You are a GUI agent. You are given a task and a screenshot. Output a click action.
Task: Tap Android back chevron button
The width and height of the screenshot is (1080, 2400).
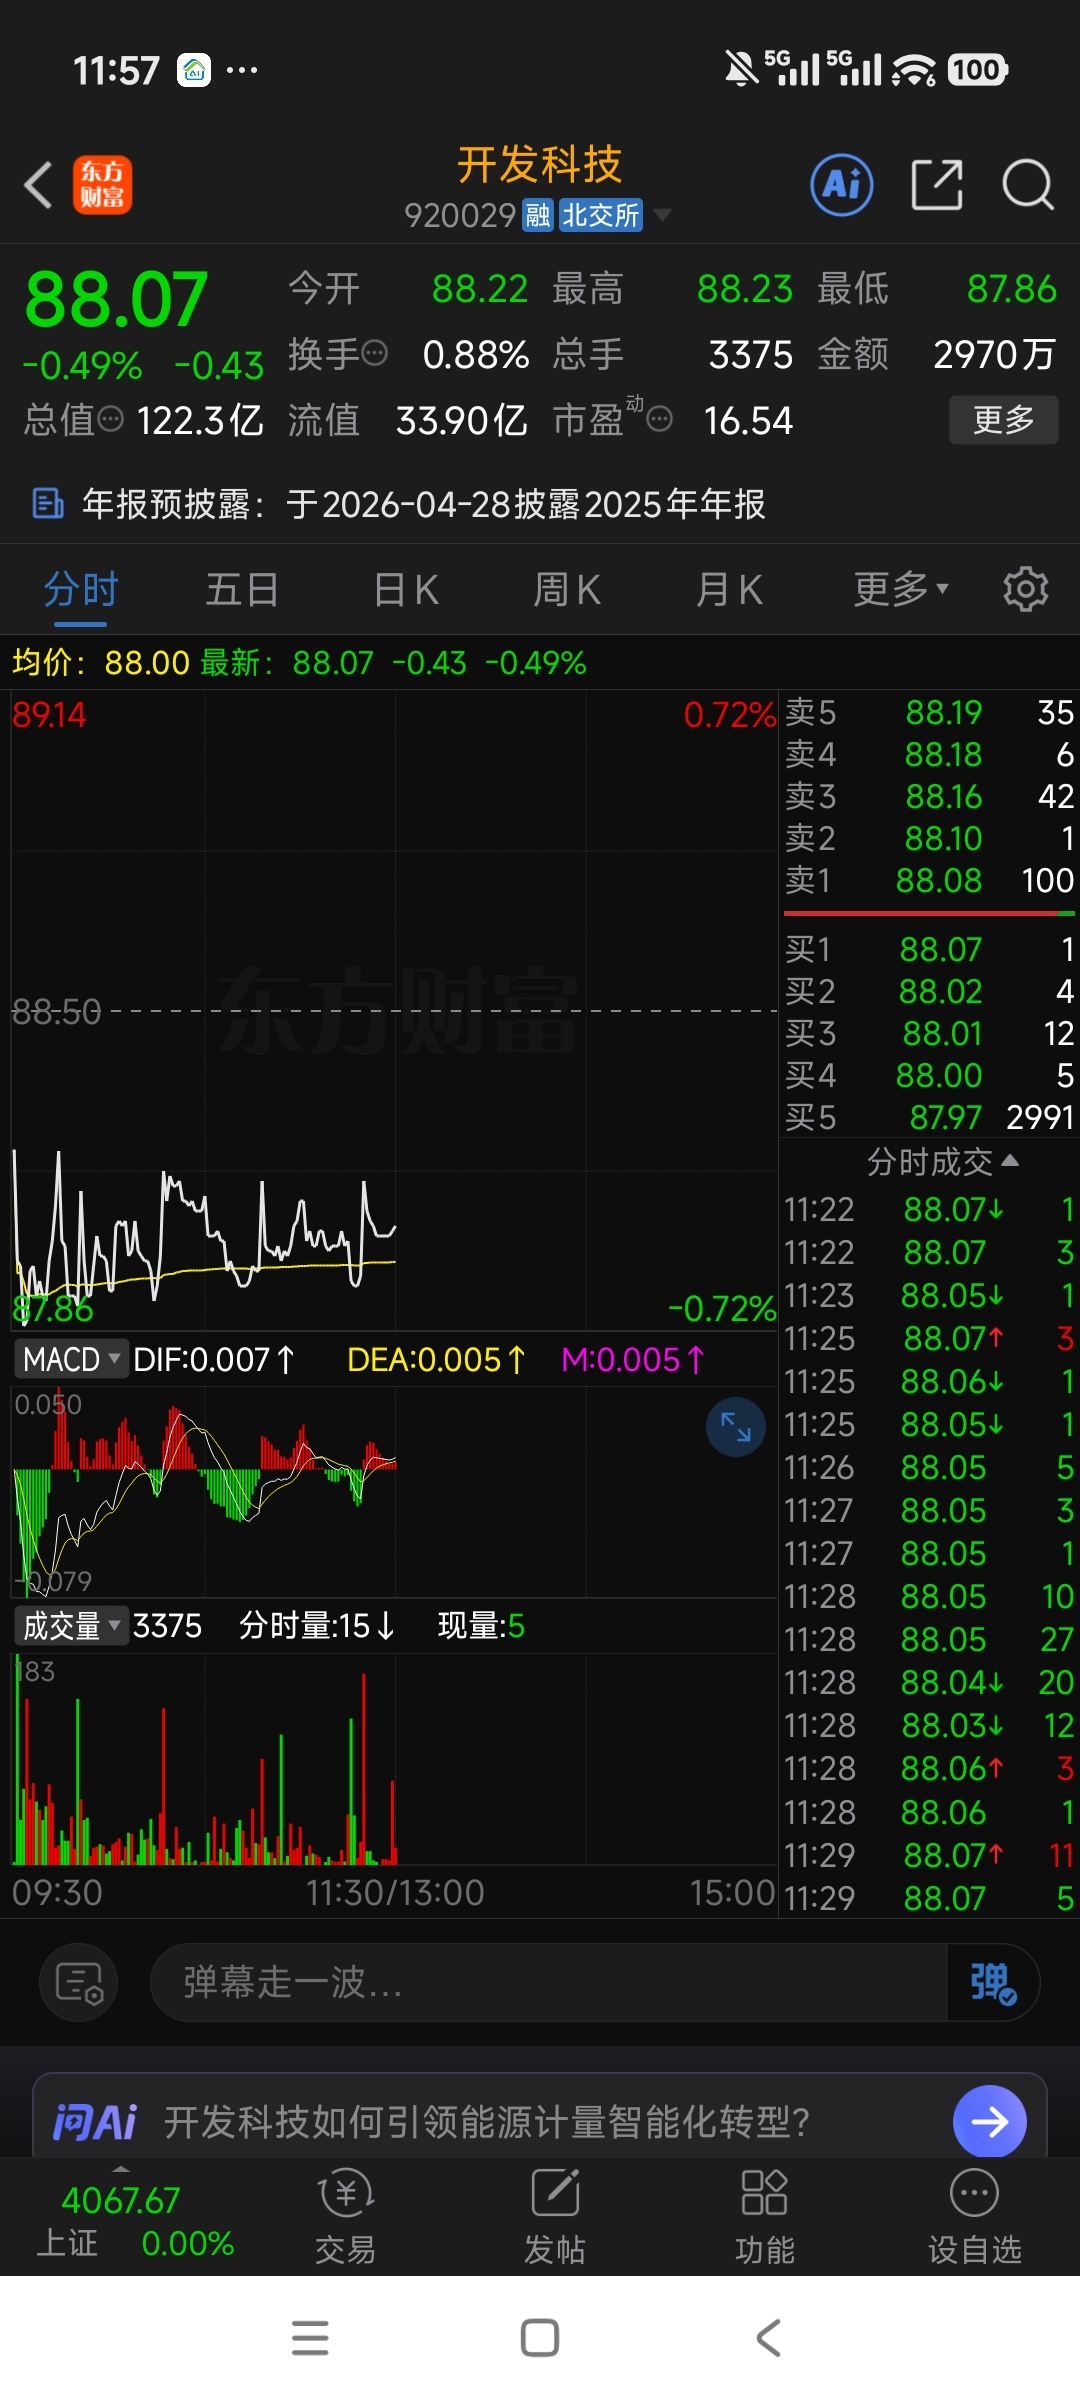pos(769,2338)
